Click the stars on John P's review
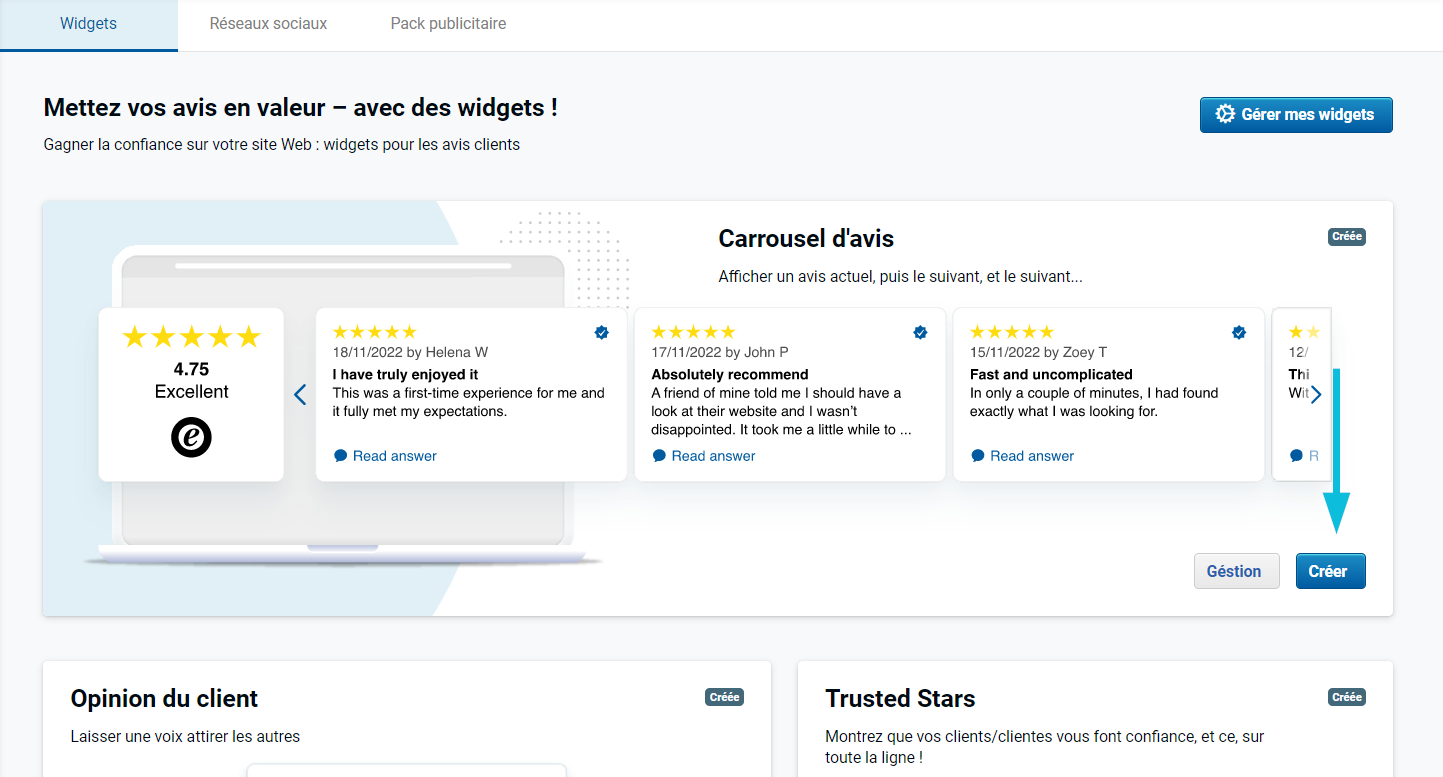 (x=693, y=332)
